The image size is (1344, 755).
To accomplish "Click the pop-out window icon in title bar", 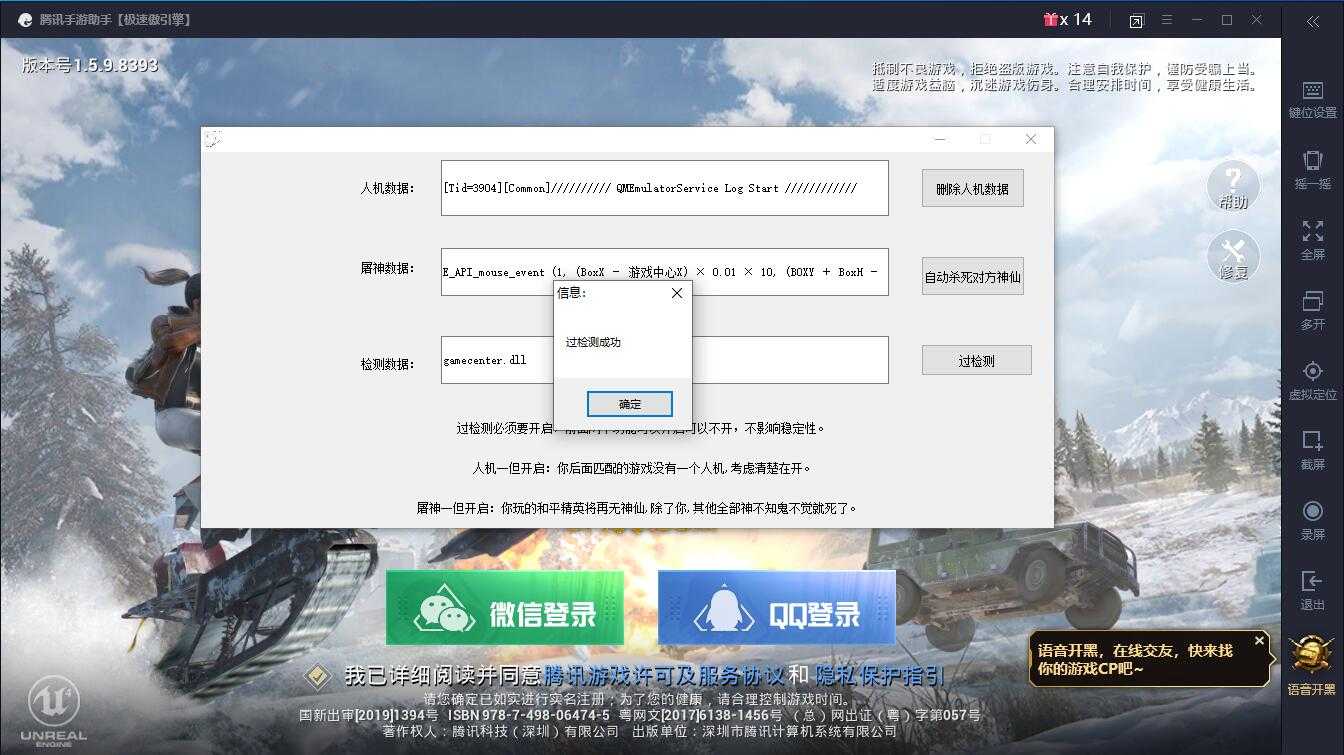I will point(1136,21).
